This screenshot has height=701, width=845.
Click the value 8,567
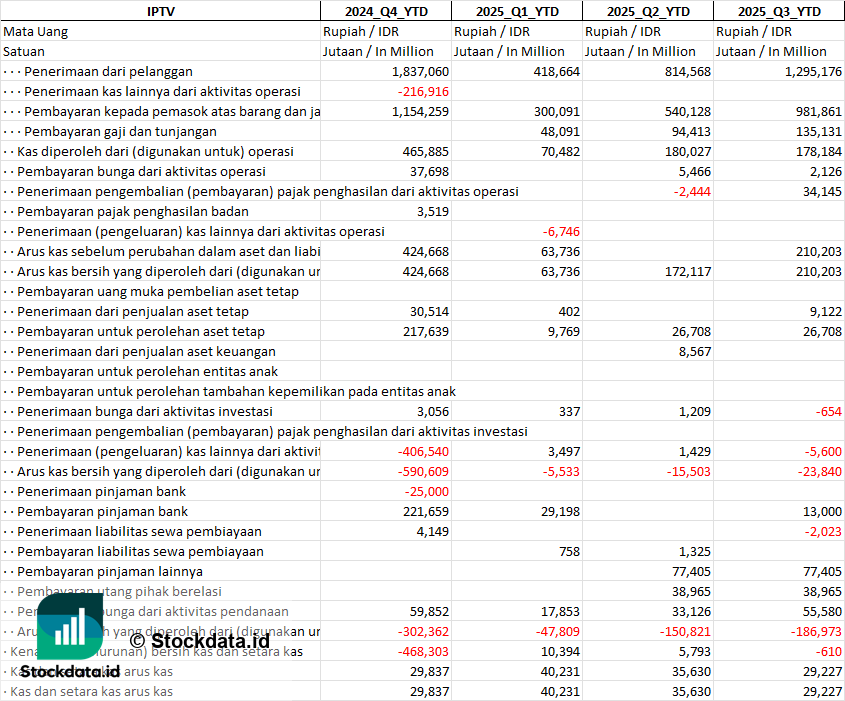tap(695, 351)
